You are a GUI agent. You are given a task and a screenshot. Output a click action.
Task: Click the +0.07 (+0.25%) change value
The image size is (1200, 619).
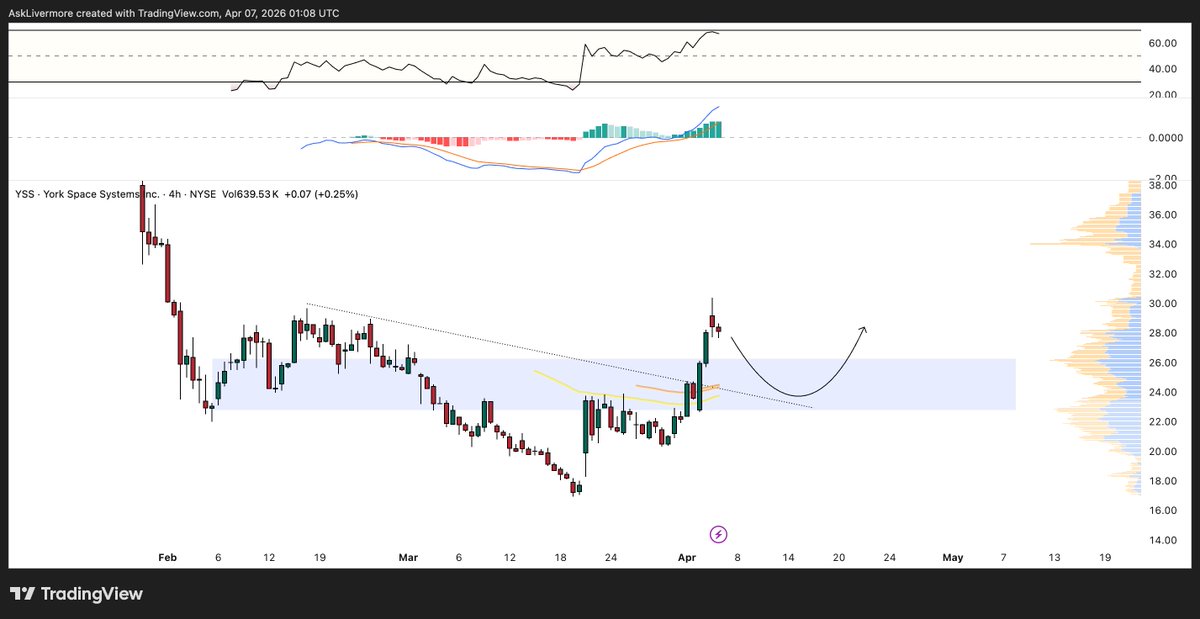321,193
